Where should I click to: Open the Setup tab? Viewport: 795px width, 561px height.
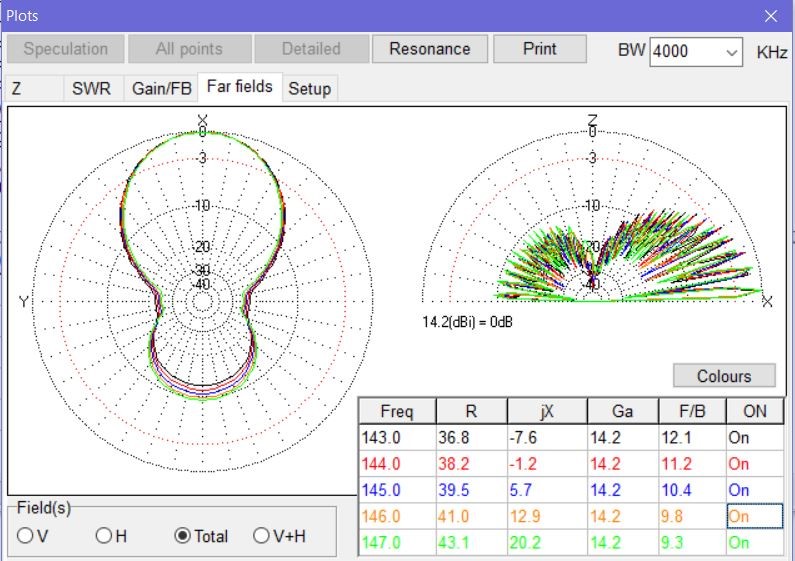tap(310, 89)
